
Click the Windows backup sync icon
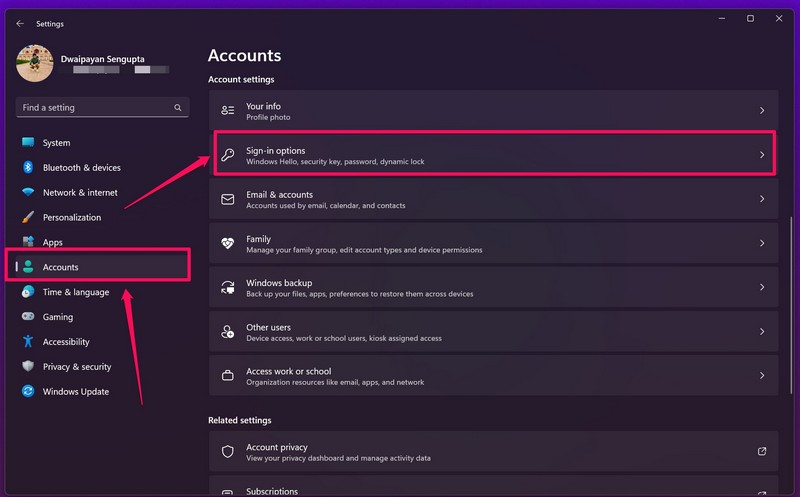click(x=228, y=287)
